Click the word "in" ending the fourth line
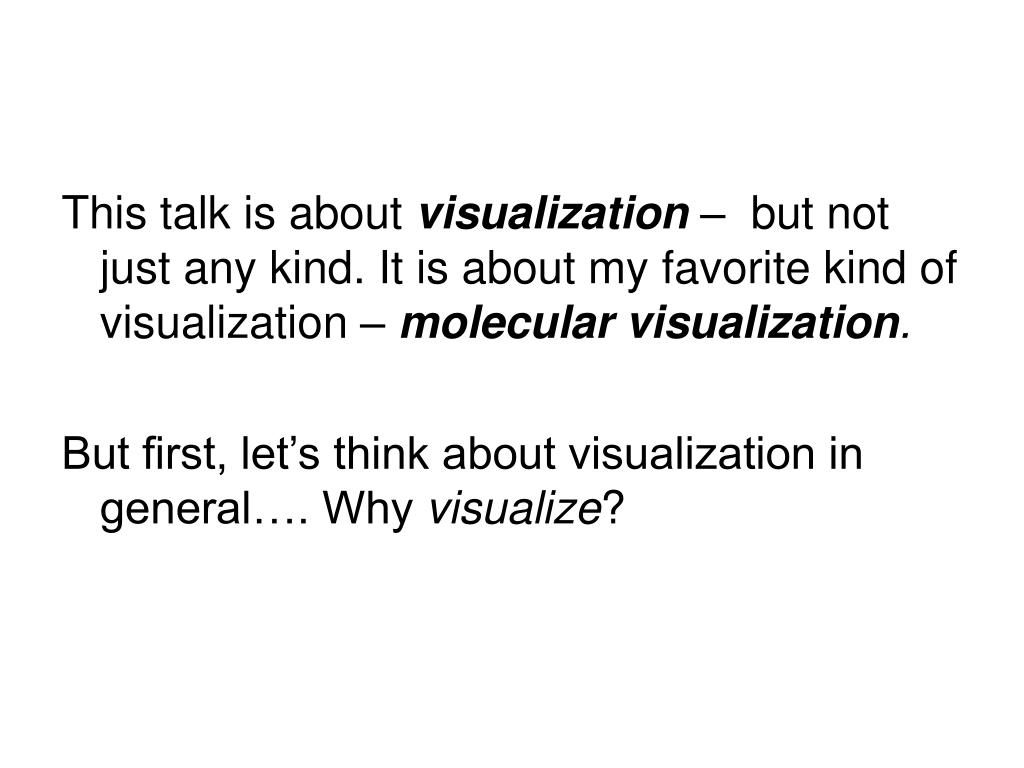The height and width of the screenshot is (768, 1024). click(846, 453)
